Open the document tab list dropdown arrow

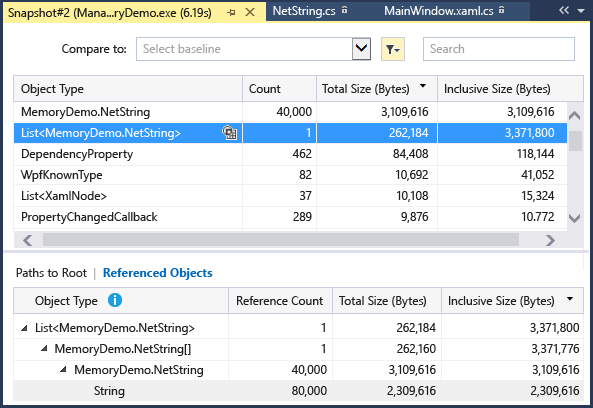(581, 11)
